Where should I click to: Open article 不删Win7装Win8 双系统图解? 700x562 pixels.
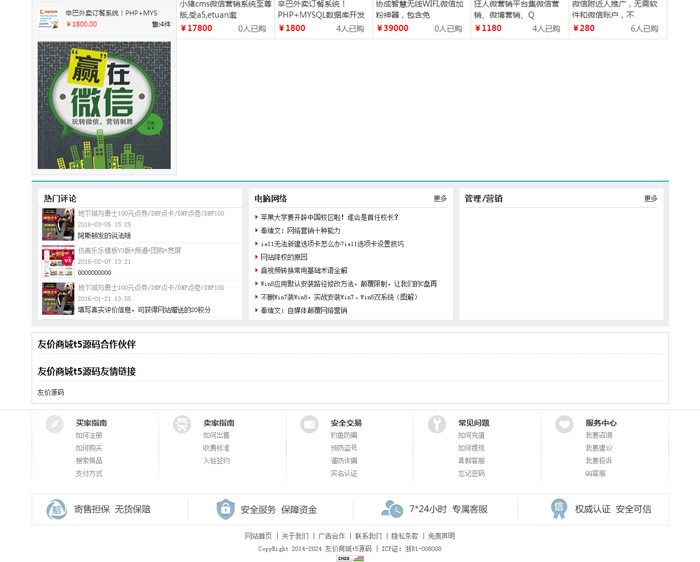(x=339, y=297)
